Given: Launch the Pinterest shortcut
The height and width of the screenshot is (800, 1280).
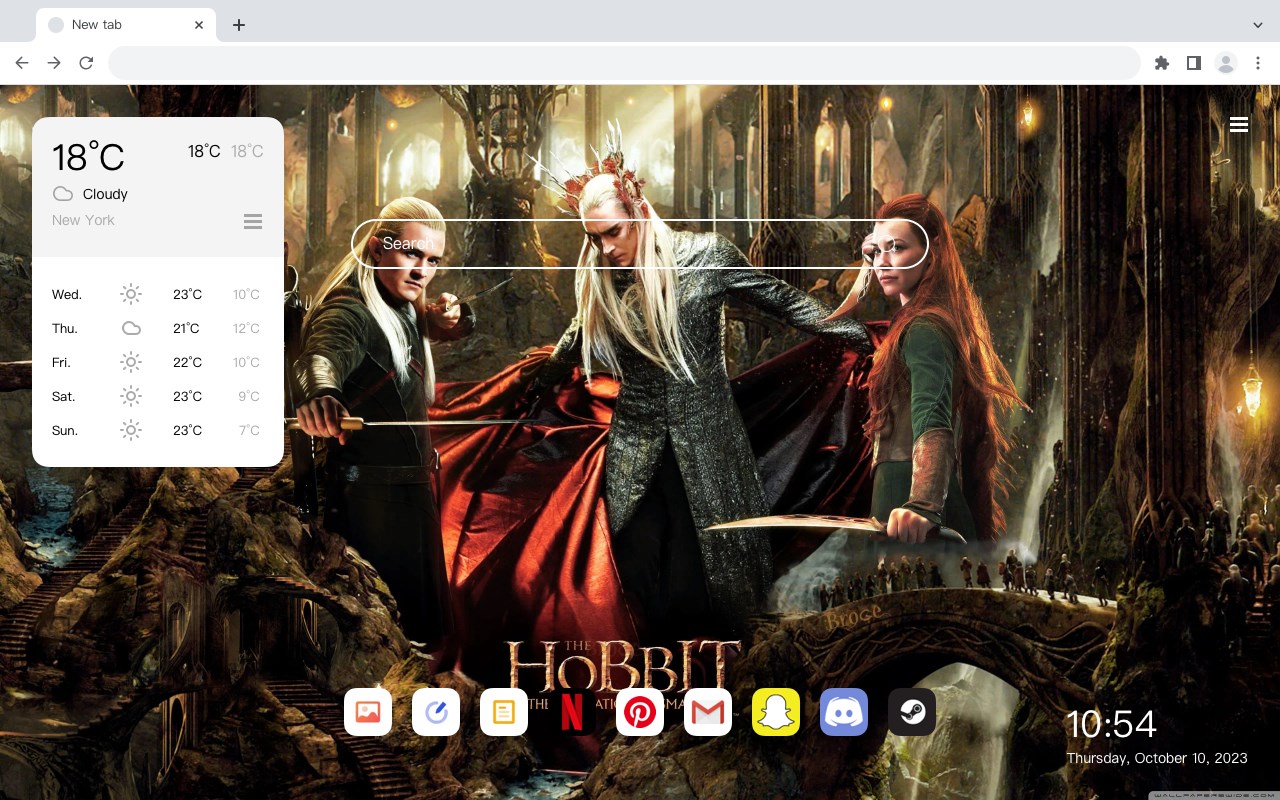Looking at the screenshot, I should pos(640,712).
